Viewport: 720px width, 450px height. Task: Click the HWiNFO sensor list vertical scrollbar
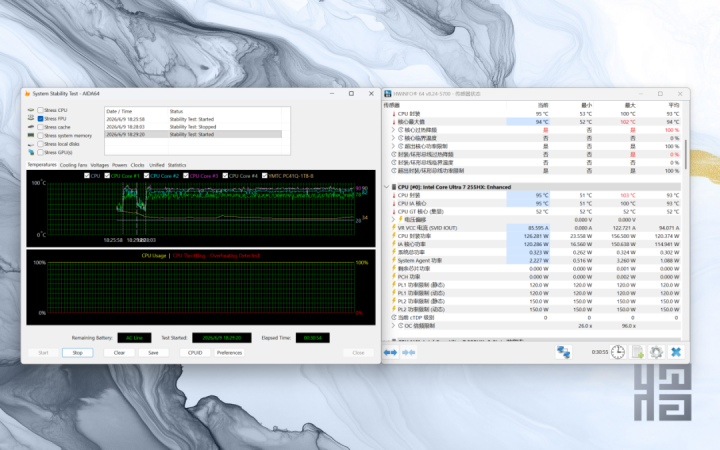[x=685, y=154]
